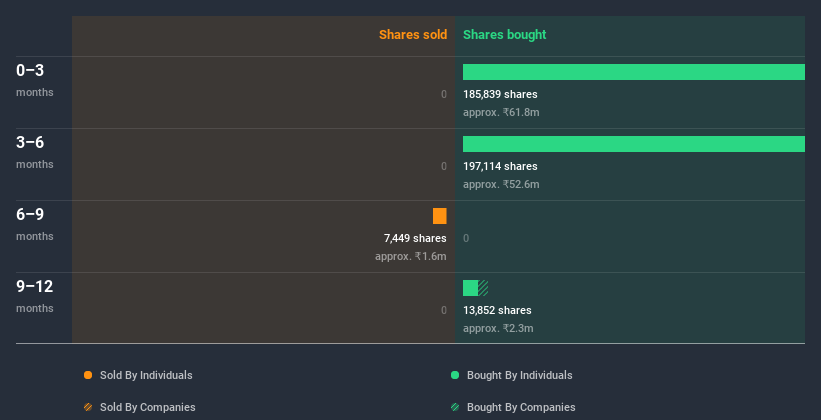The width and height of the screenshot is (821, 420).
Task: Click the approx. ₹2.3m amount
Action: tap(498, 328)
